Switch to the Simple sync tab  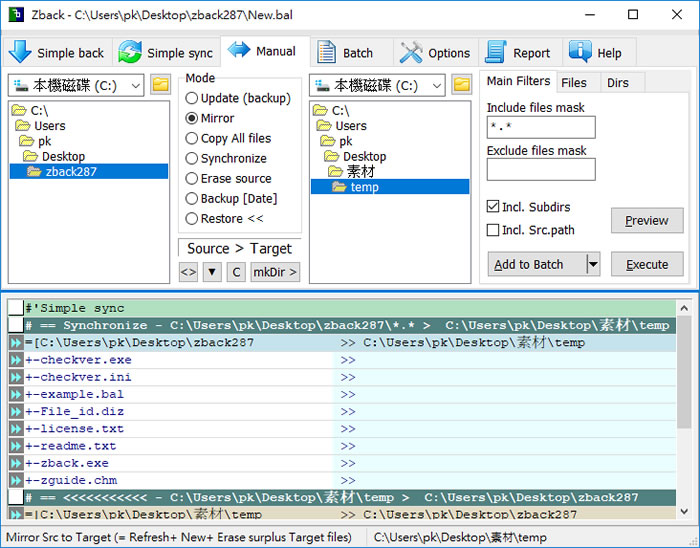pos(166,53)
